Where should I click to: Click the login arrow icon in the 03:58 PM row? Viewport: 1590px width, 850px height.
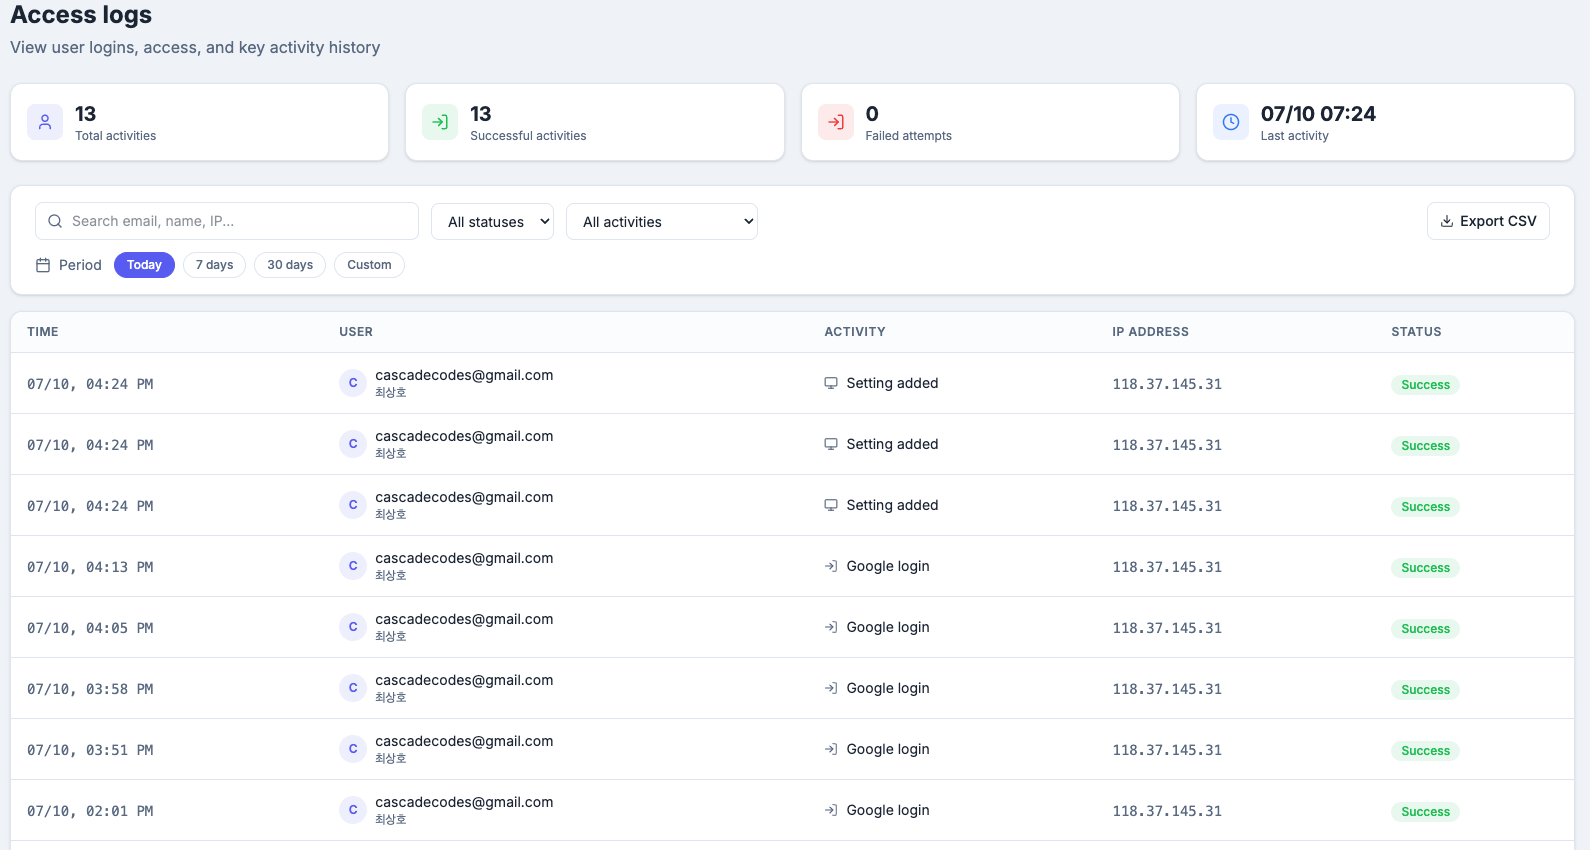click(831, 688)
